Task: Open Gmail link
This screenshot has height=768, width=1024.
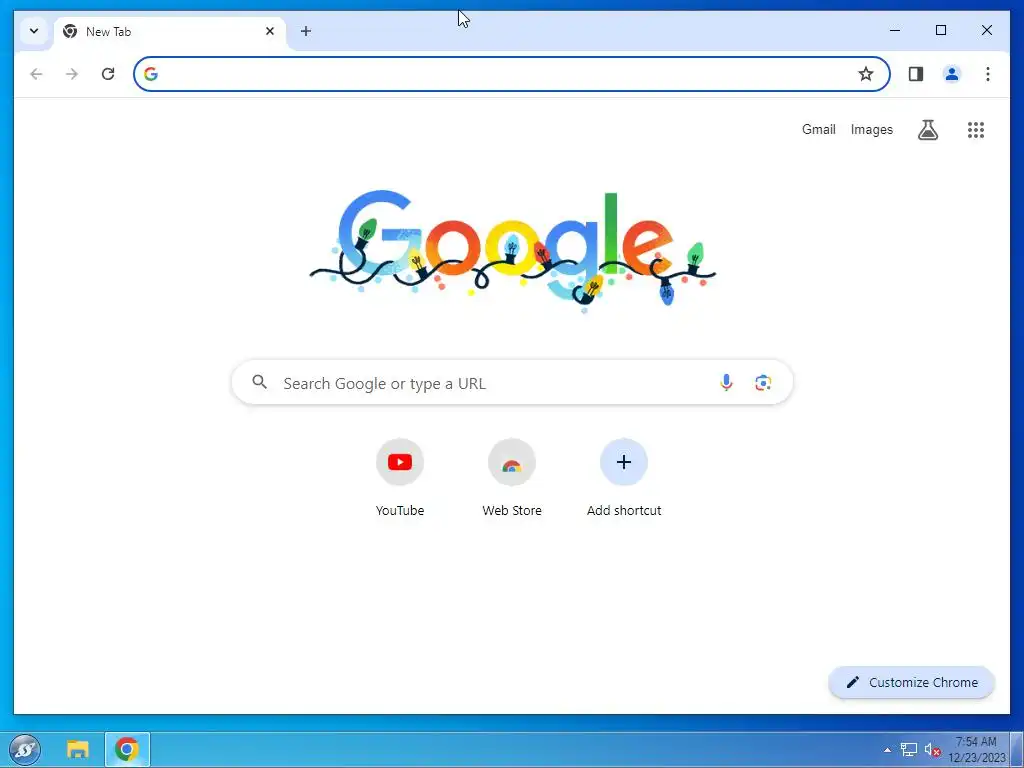Action: tap(818, 129)
